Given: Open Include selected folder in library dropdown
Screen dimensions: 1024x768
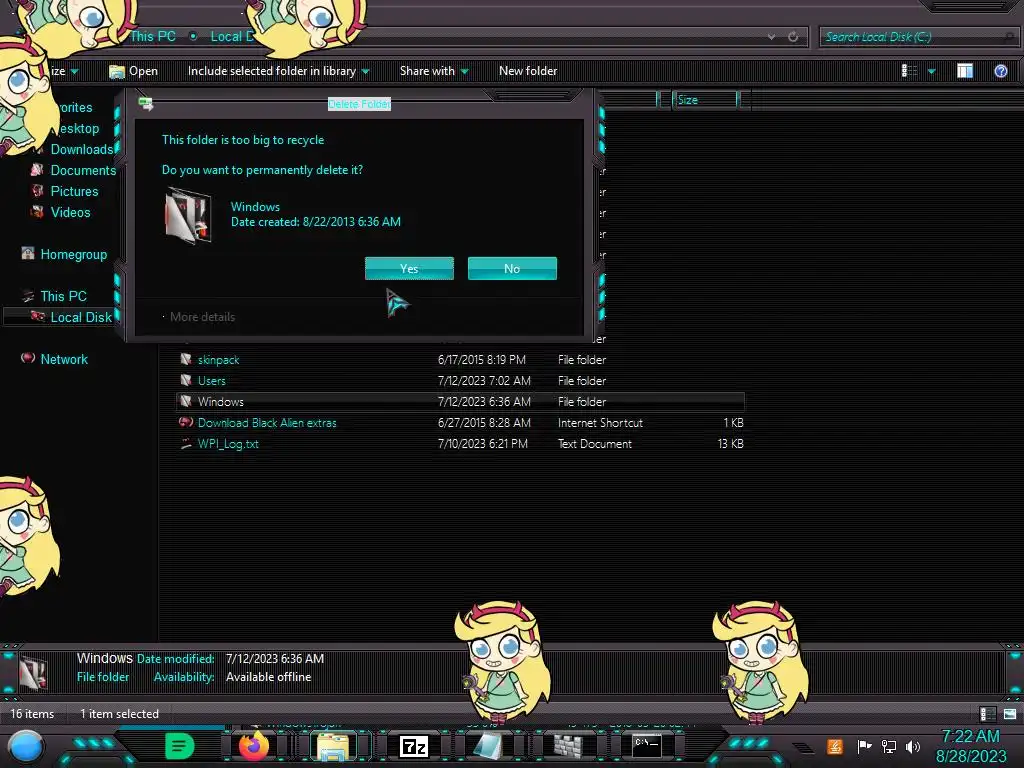Looking at the screenshot, I should (x=278, y=71).
